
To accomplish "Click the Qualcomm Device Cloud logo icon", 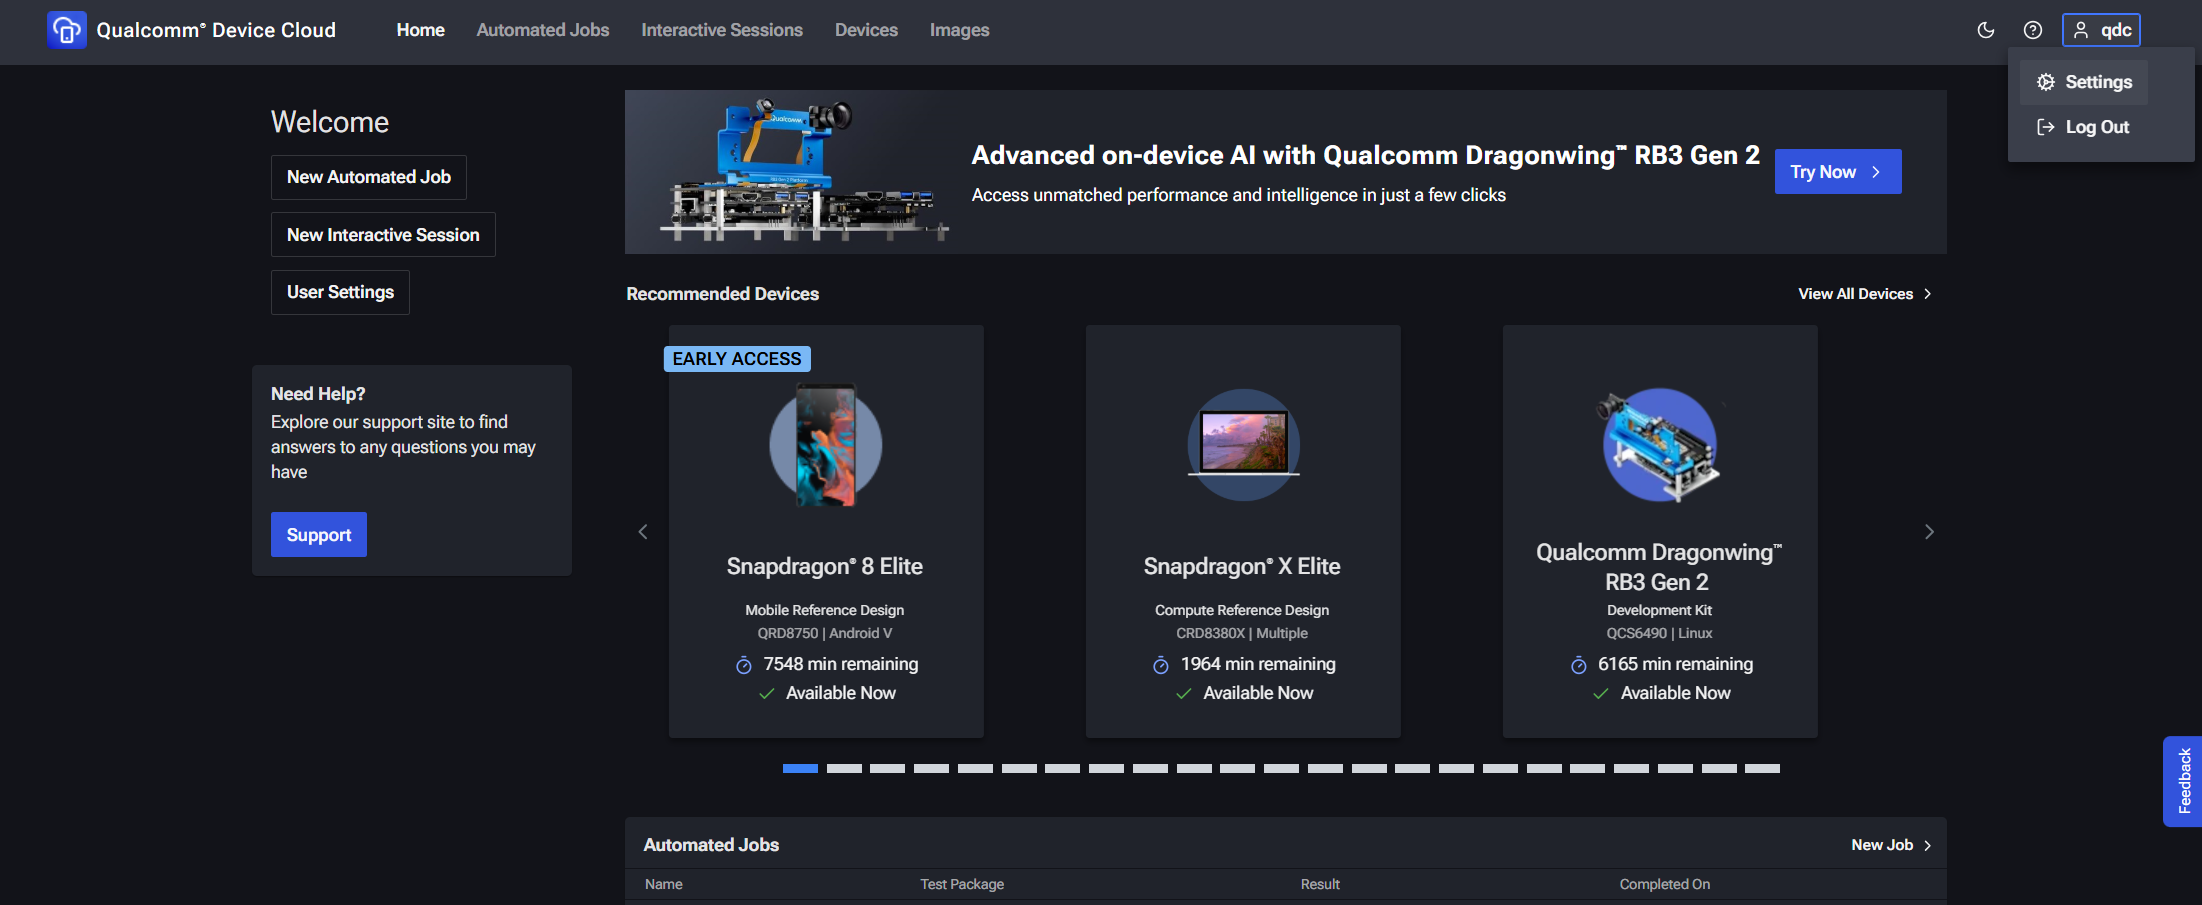I will [x=67, y=30].
